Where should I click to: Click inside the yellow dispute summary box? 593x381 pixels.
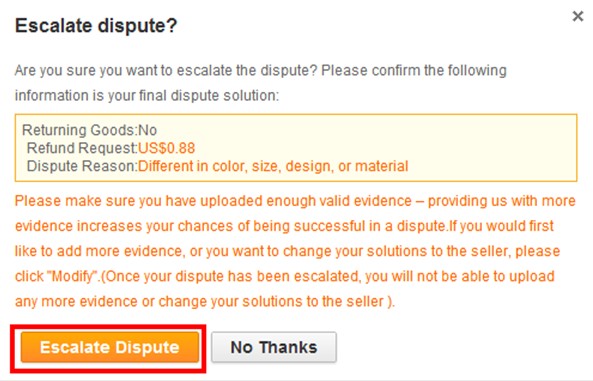point(296,148)
